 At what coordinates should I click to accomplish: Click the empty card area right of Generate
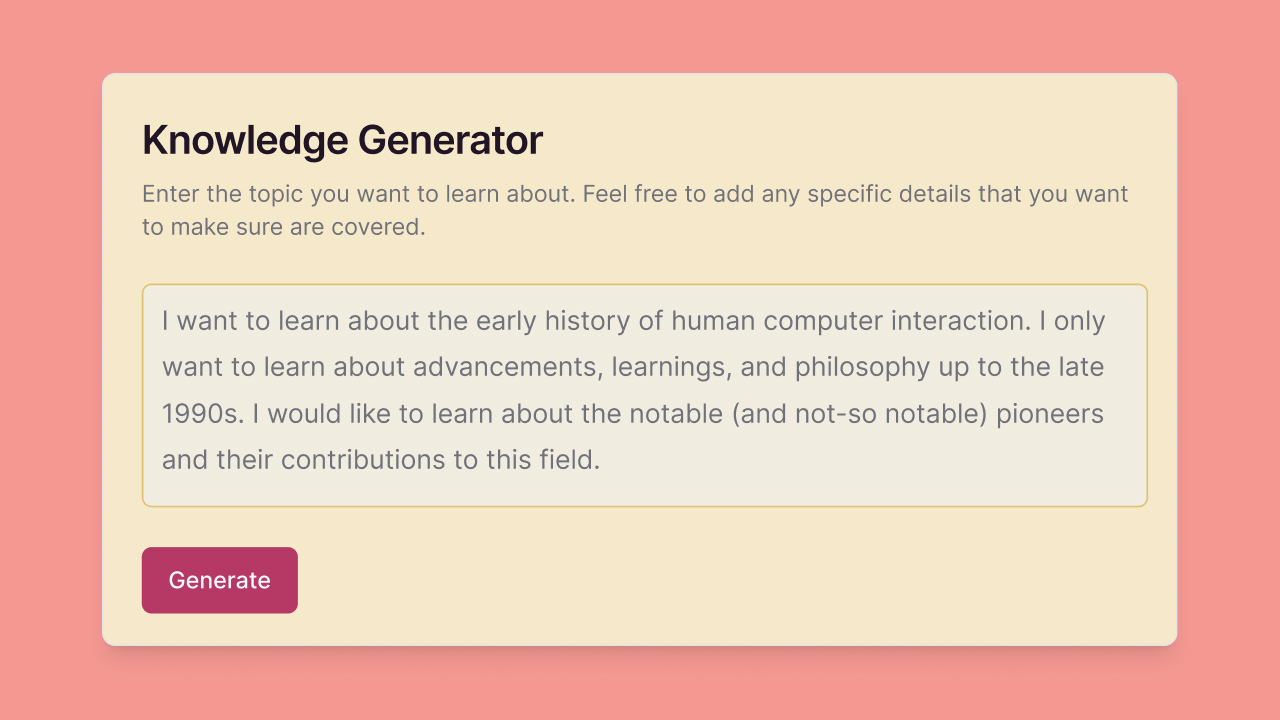(700, 580)
